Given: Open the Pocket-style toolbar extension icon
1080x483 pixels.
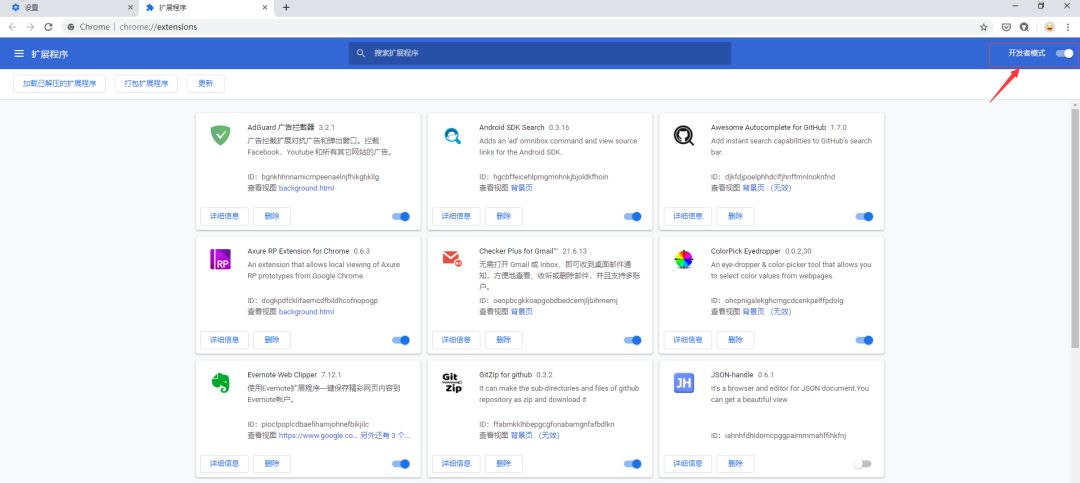Looking at the screenshot, I should [1006, 27].
